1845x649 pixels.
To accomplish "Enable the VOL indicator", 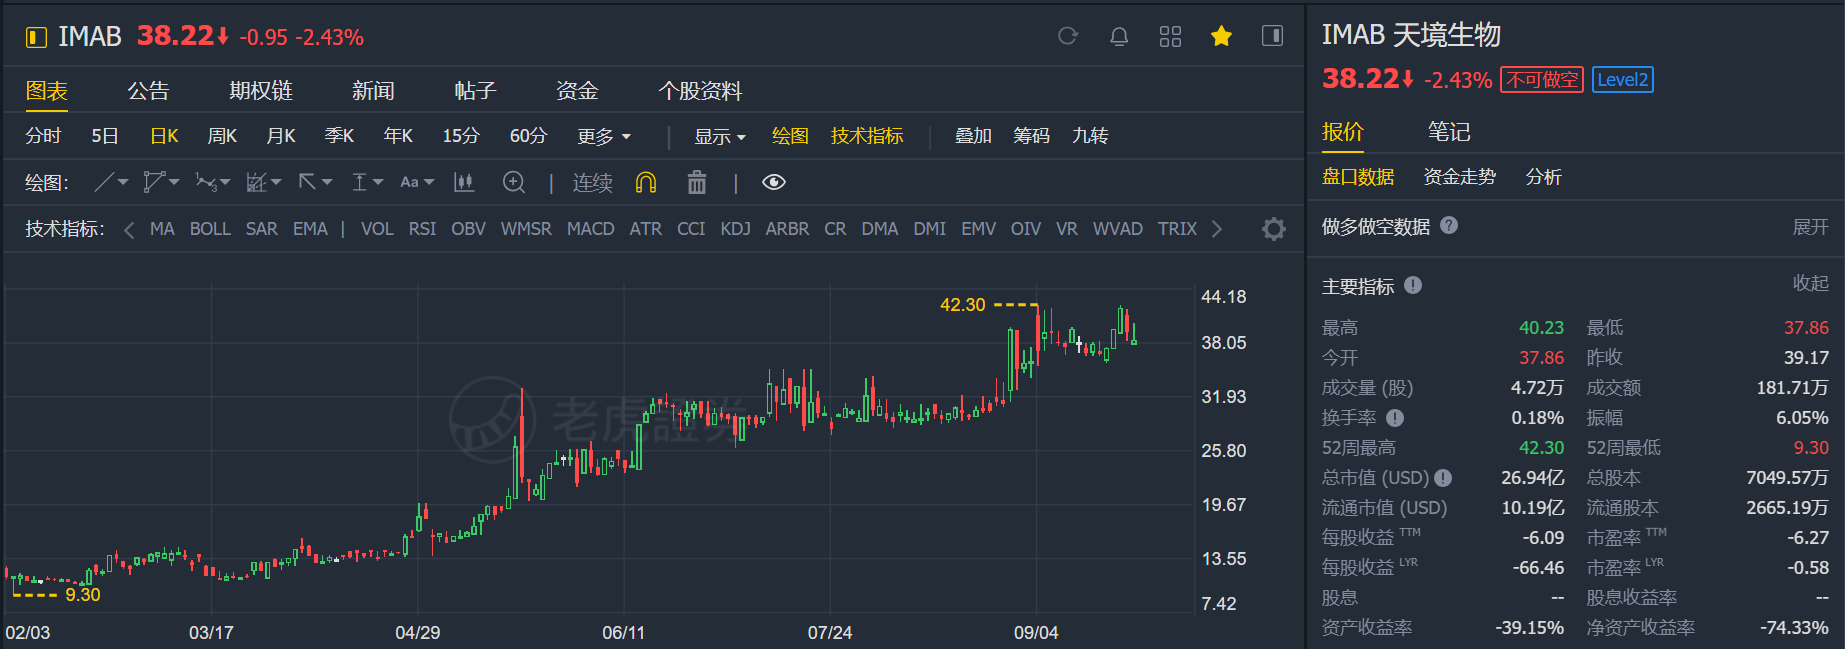I will 377,229.
